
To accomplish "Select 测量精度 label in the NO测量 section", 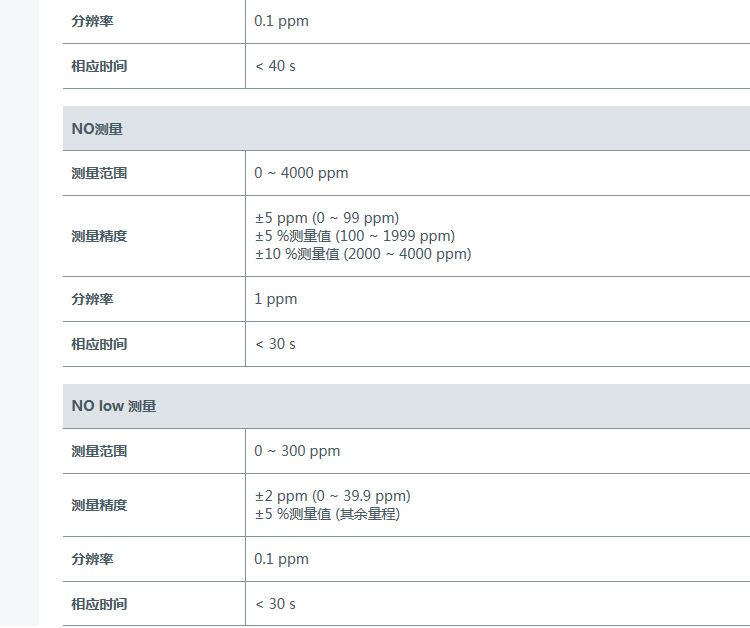I will (x=99, y=236).
